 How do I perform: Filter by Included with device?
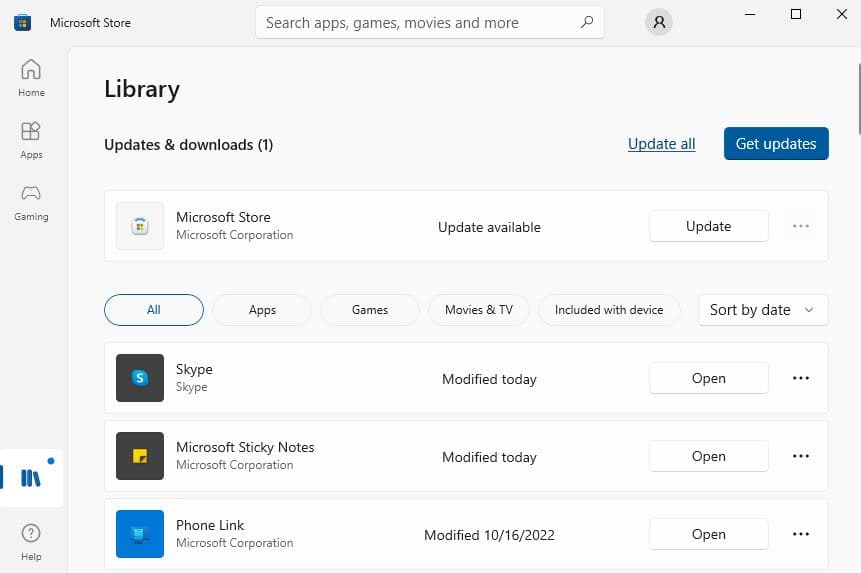pyautogui.click(x=609, y=310)
